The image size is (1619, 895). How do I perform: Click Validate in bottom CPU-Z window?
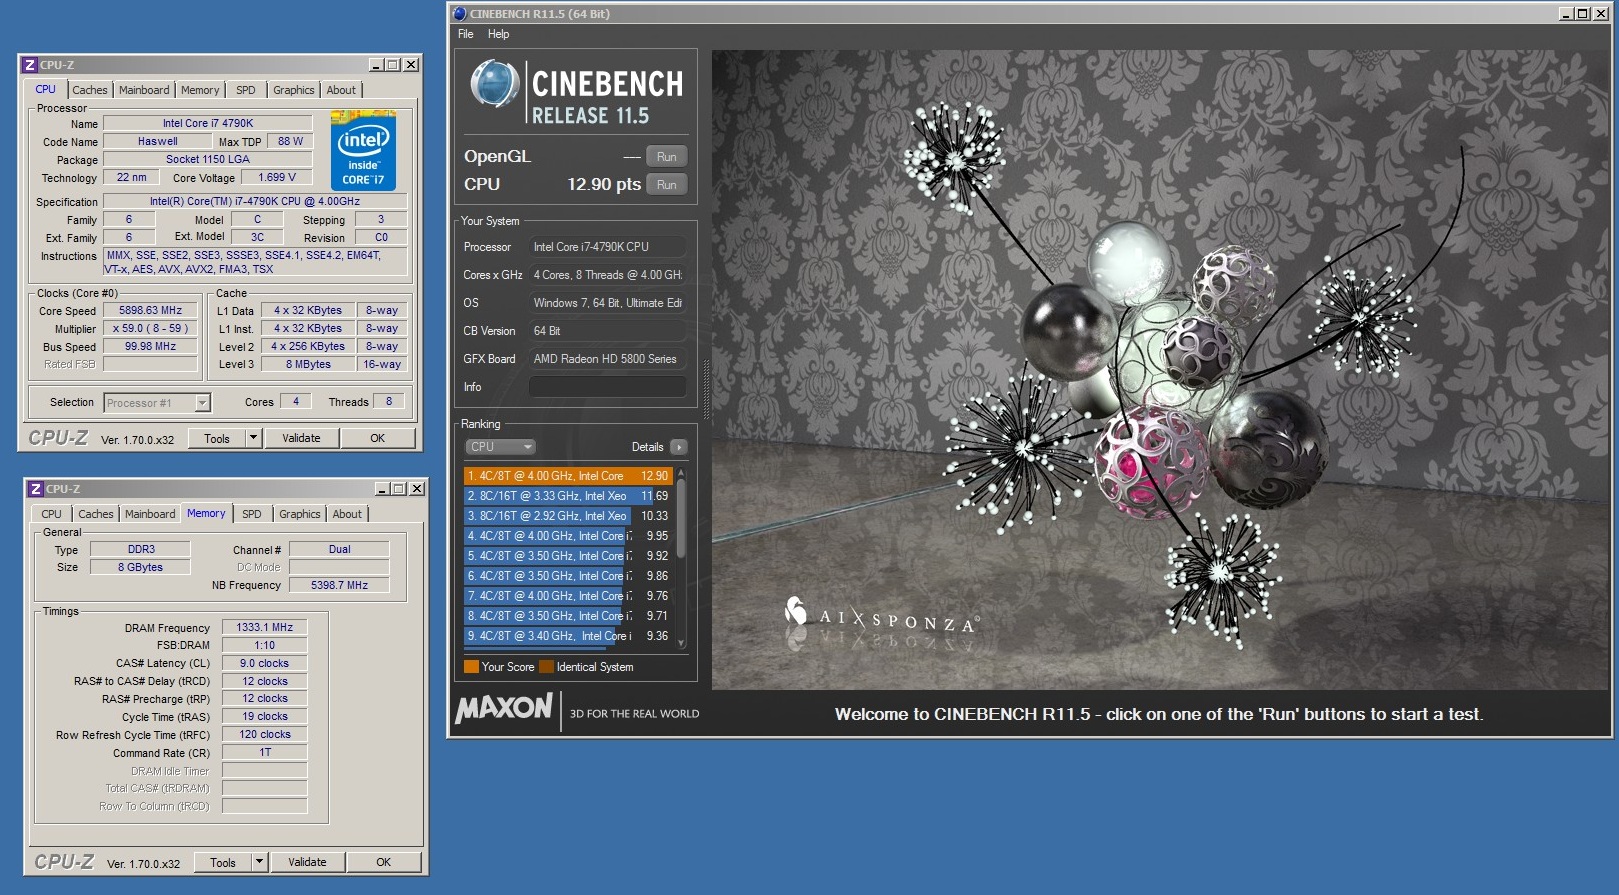(x=307, y=862)
